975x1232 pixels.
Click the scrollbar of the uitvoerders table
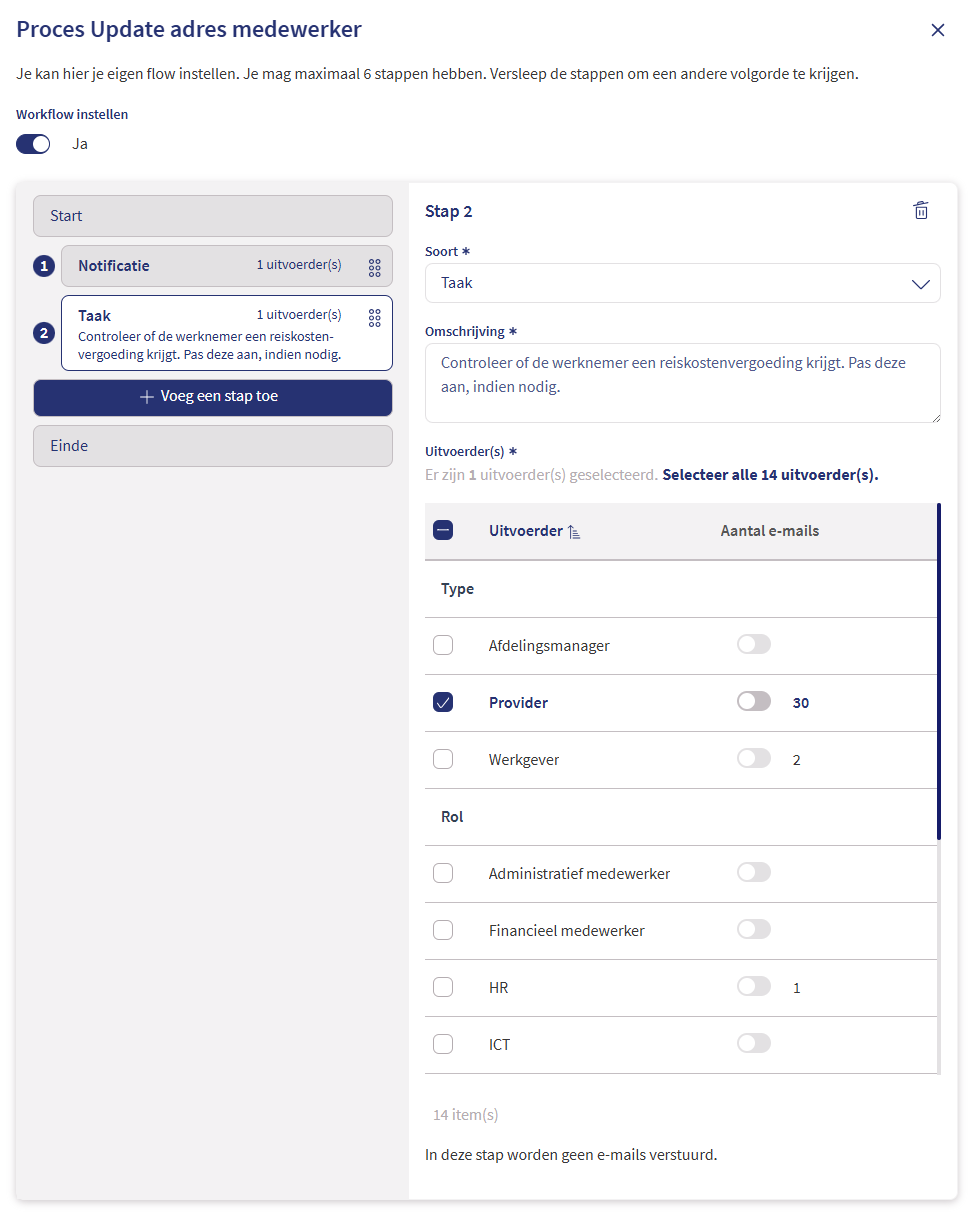pos(938,670)
